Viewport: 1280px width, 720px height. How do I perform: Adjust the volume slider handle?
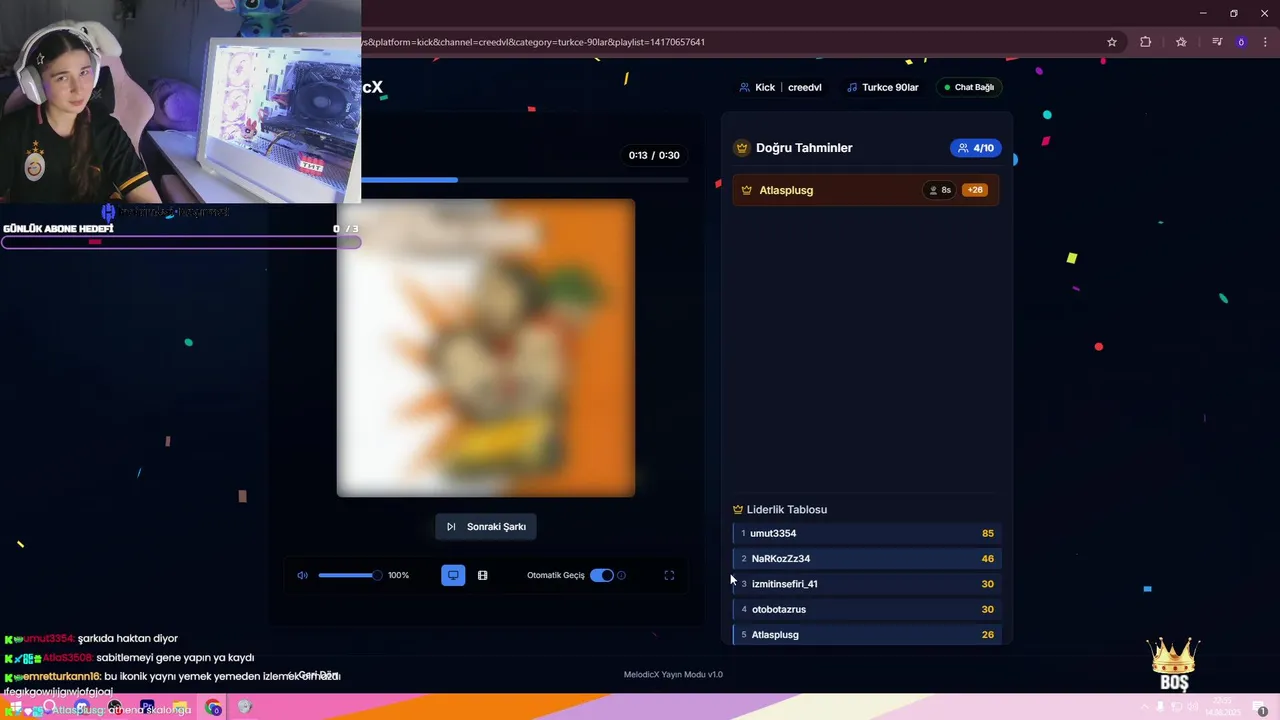[x=377, y=575]
